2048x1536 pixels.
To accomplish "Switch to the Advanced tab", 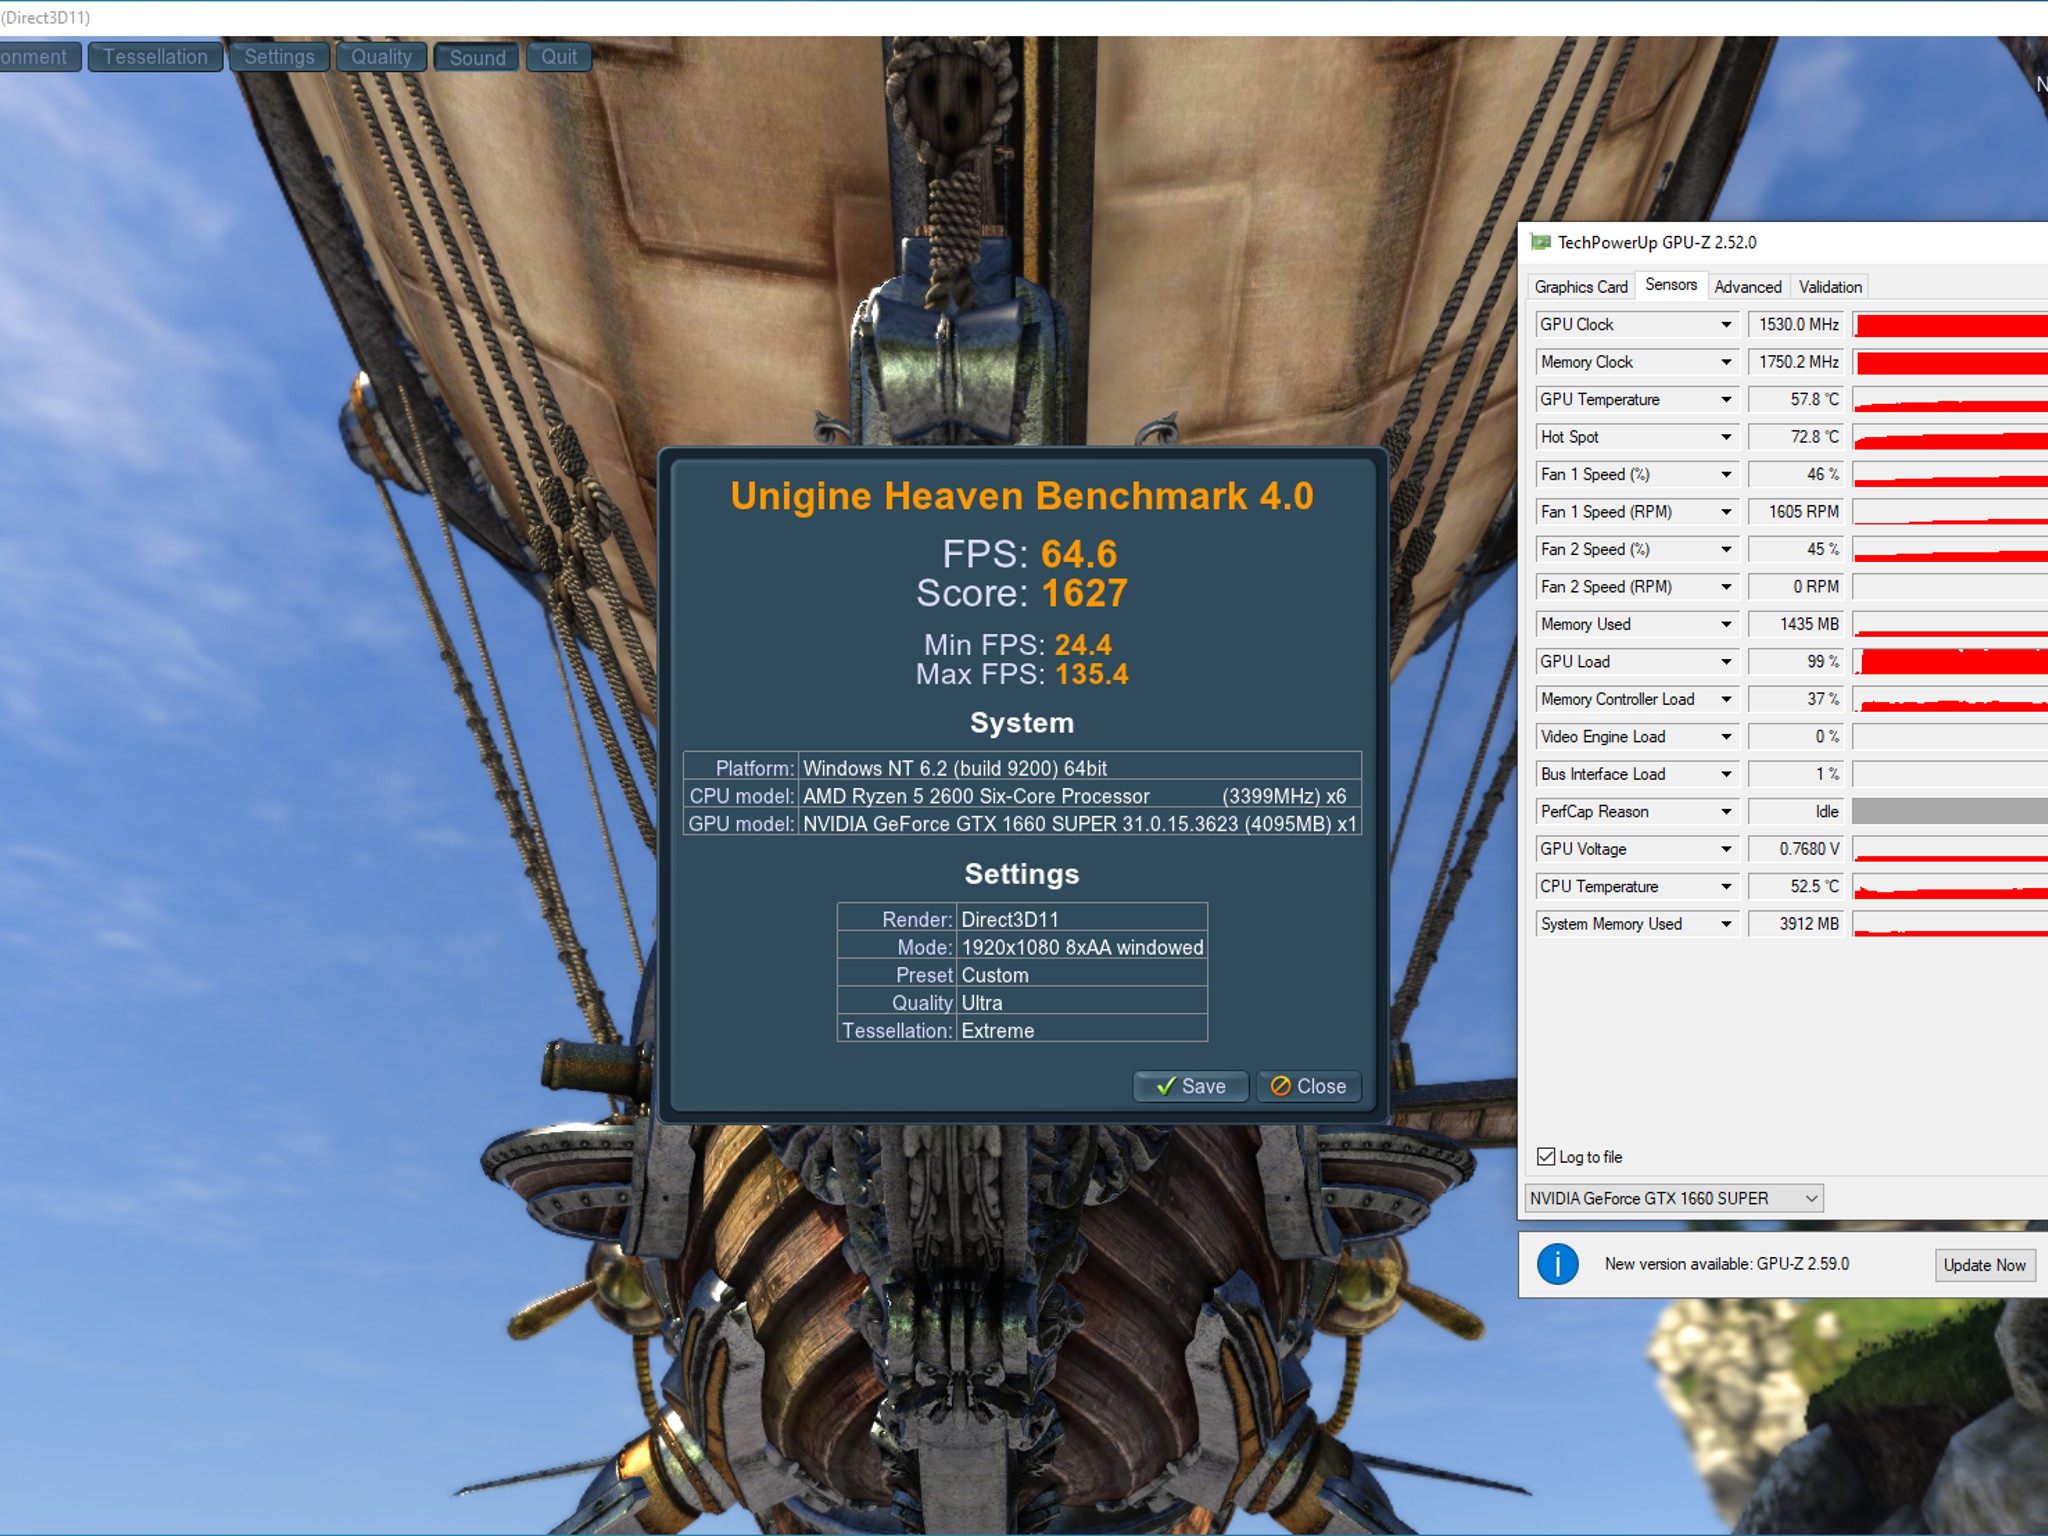I will (x=1748, y=287).
